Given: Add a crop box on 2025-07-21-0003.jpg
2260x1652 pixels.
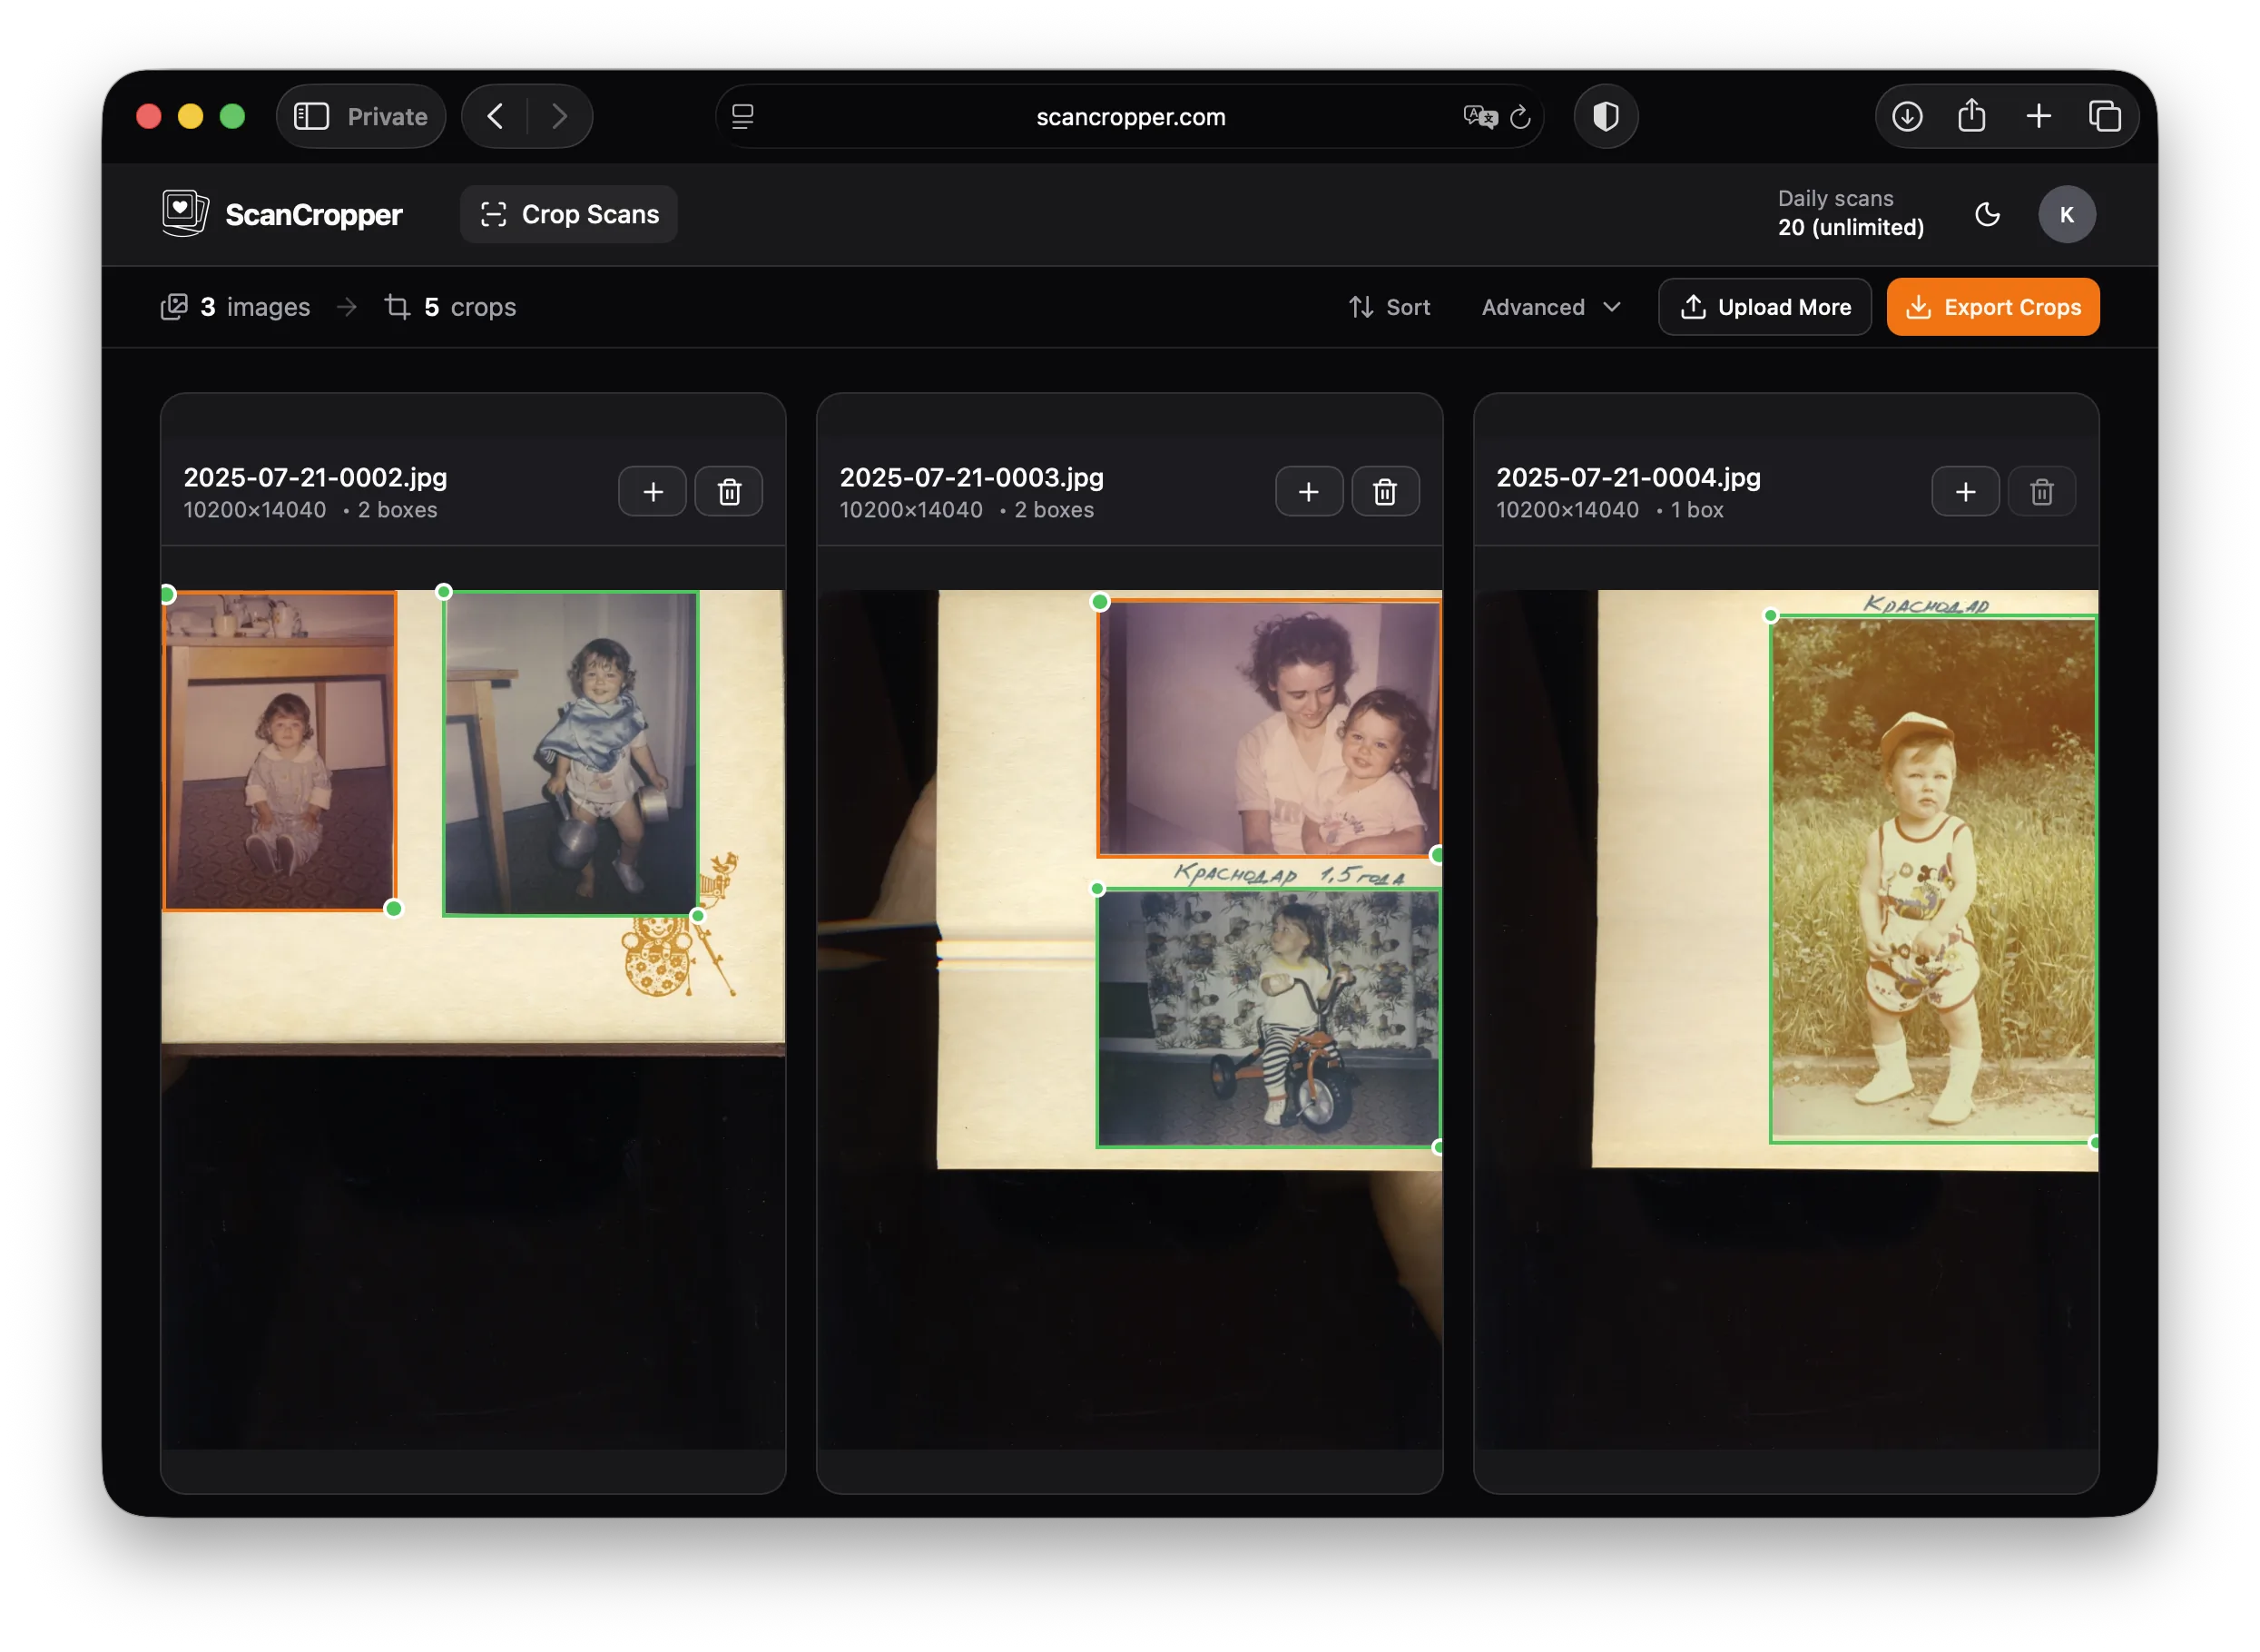Looking at the screenshot, I should 1308,491.
